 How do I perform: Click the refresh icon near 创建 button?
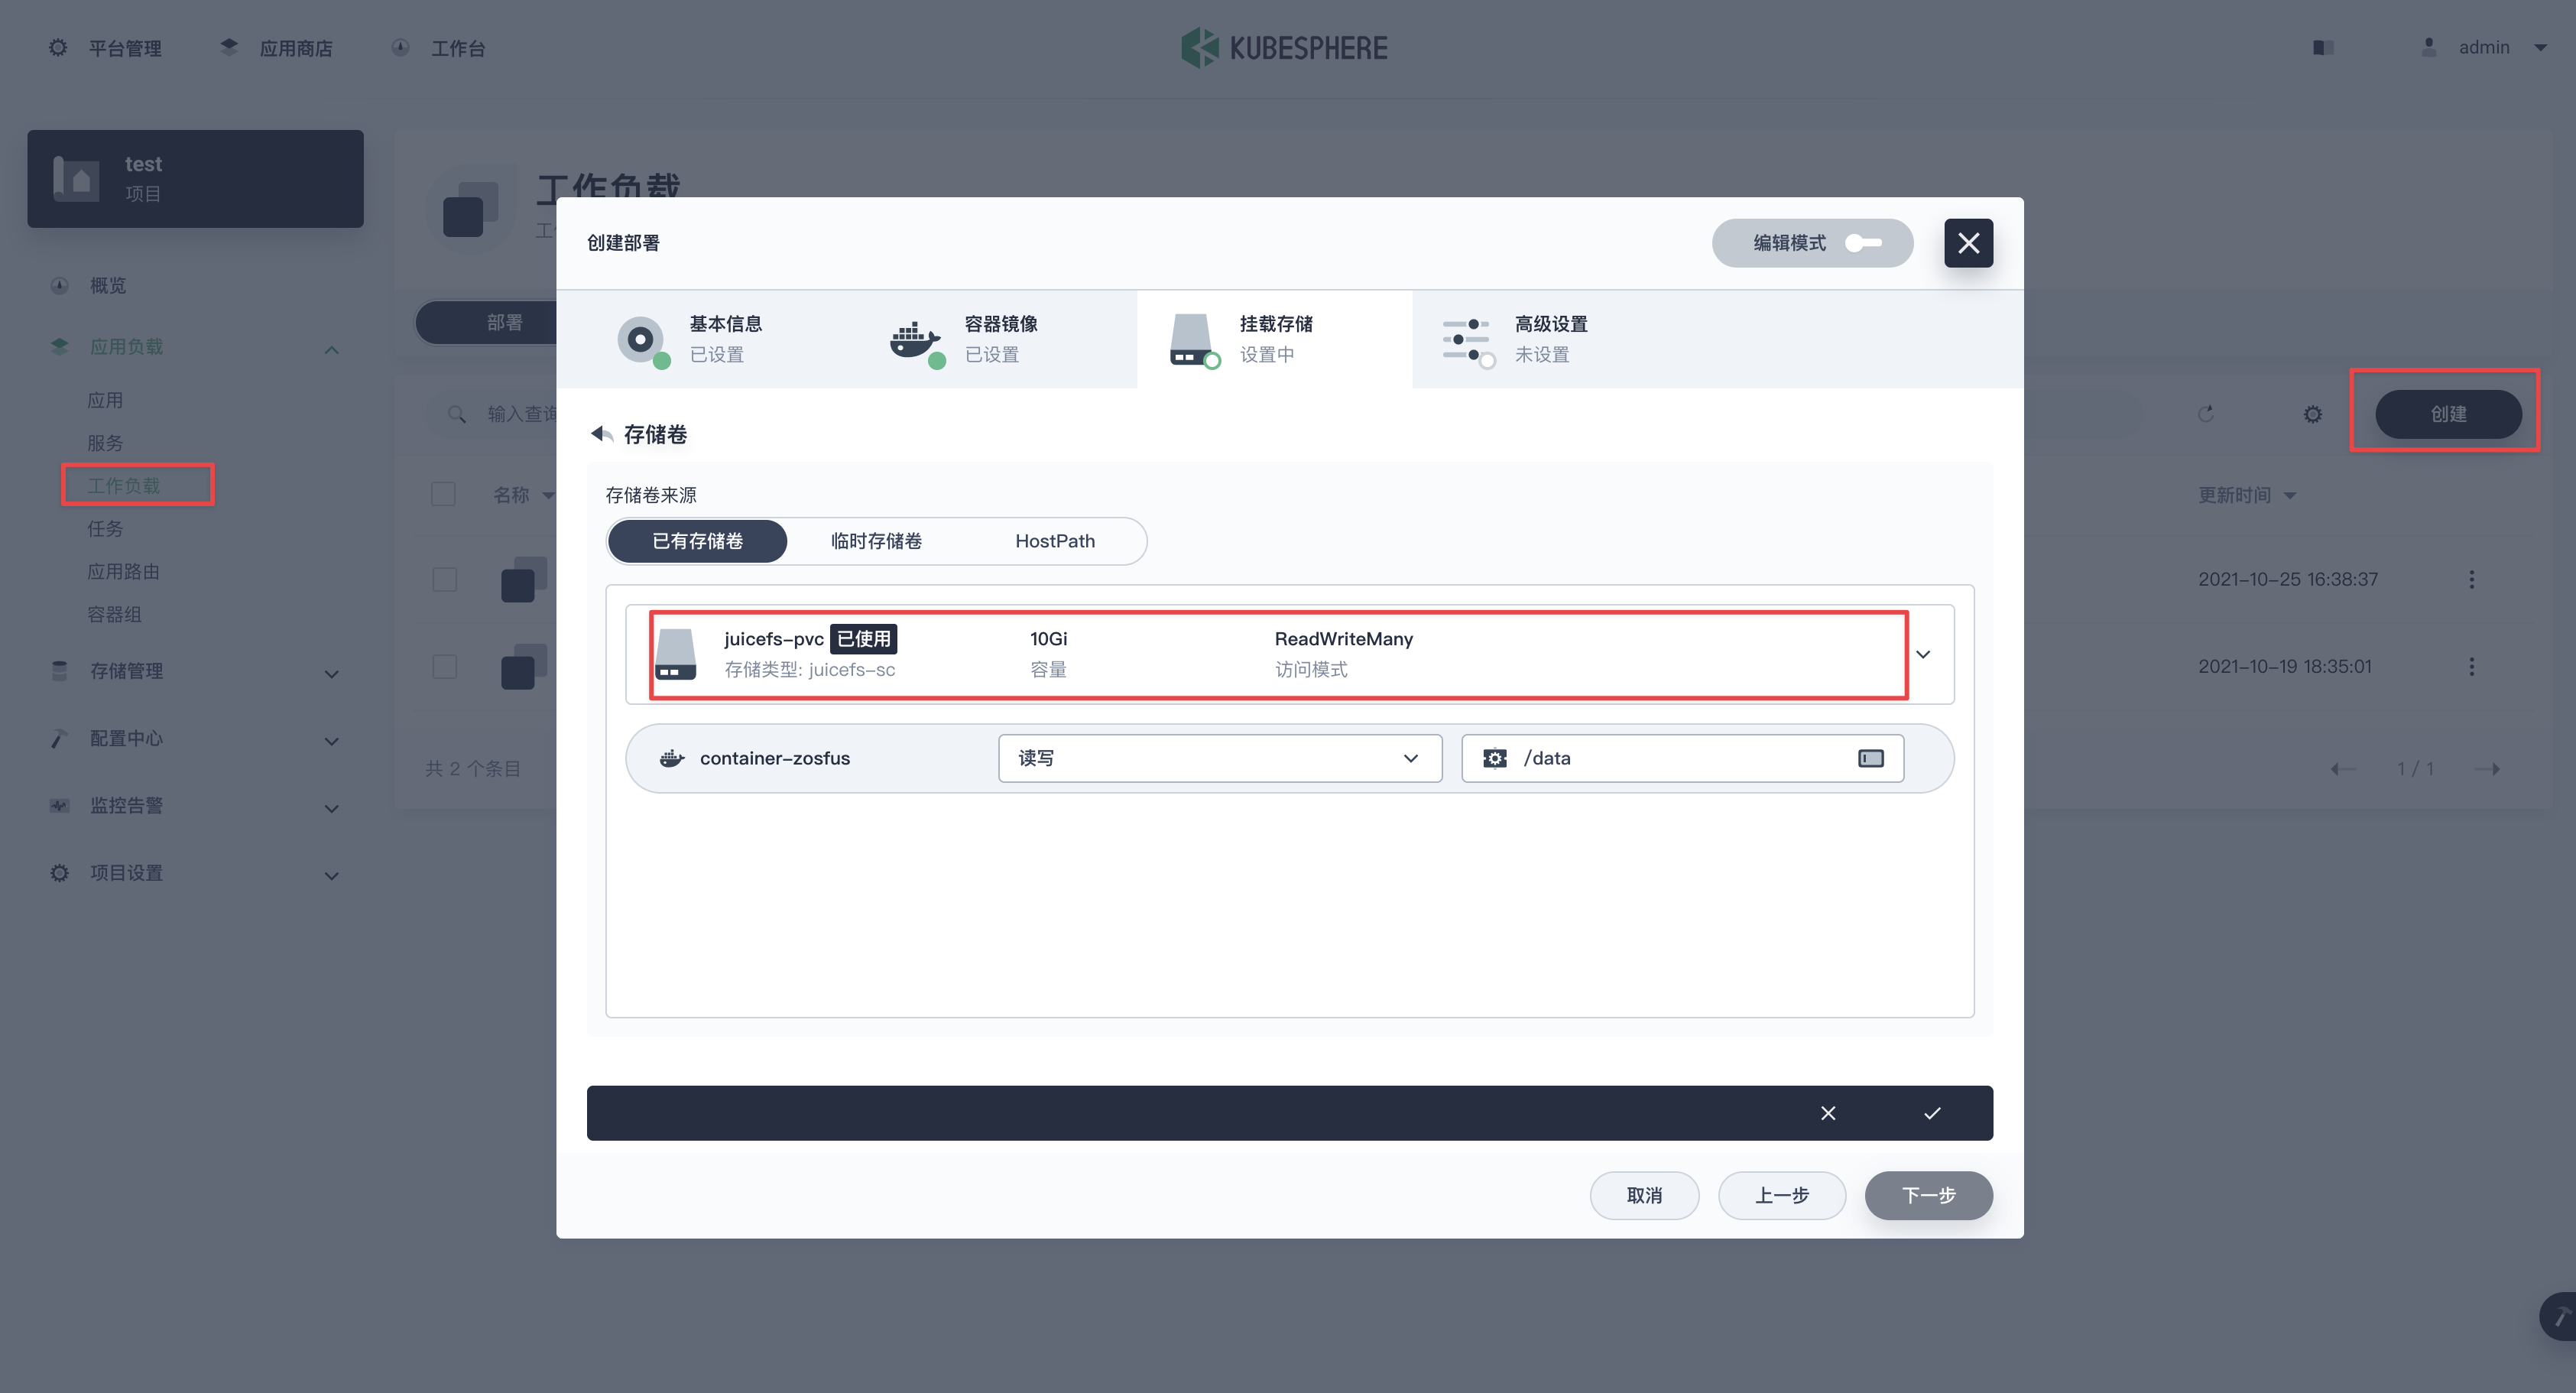2207,414
